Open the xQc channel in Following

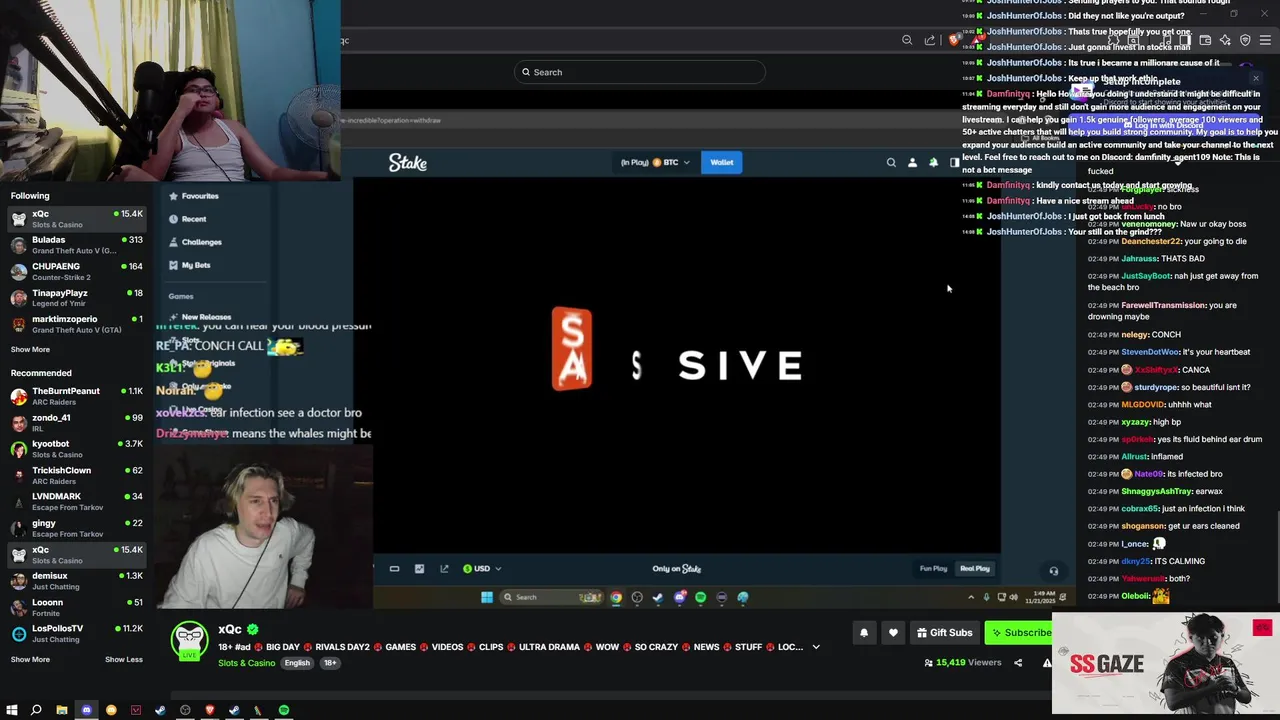point(77,219)
